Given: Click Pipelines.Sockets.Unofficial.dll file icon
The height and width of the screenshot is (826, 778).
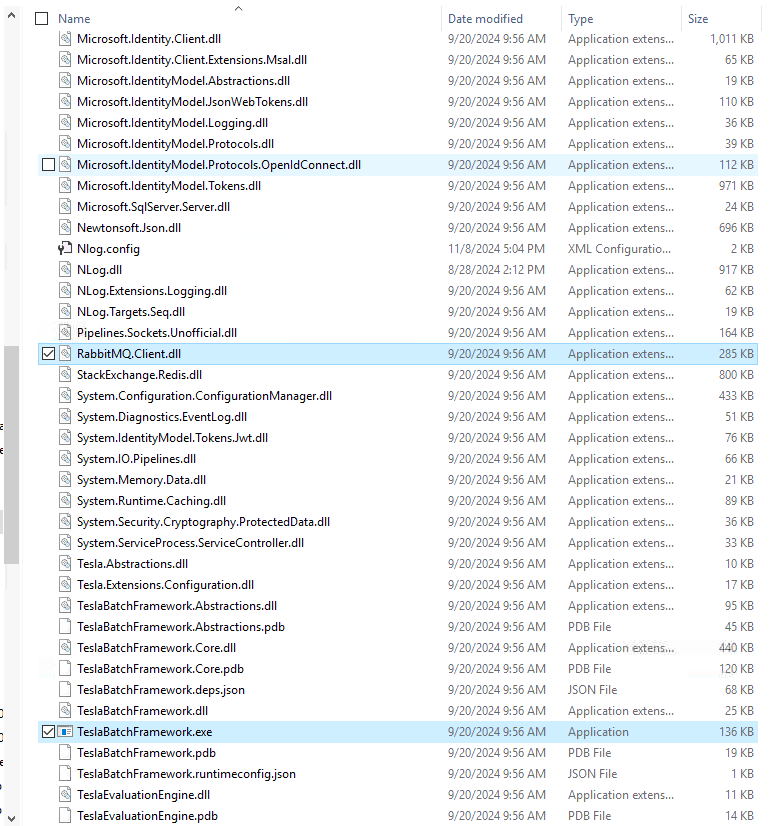Looking at the screenshot, I should click(65, 333).
